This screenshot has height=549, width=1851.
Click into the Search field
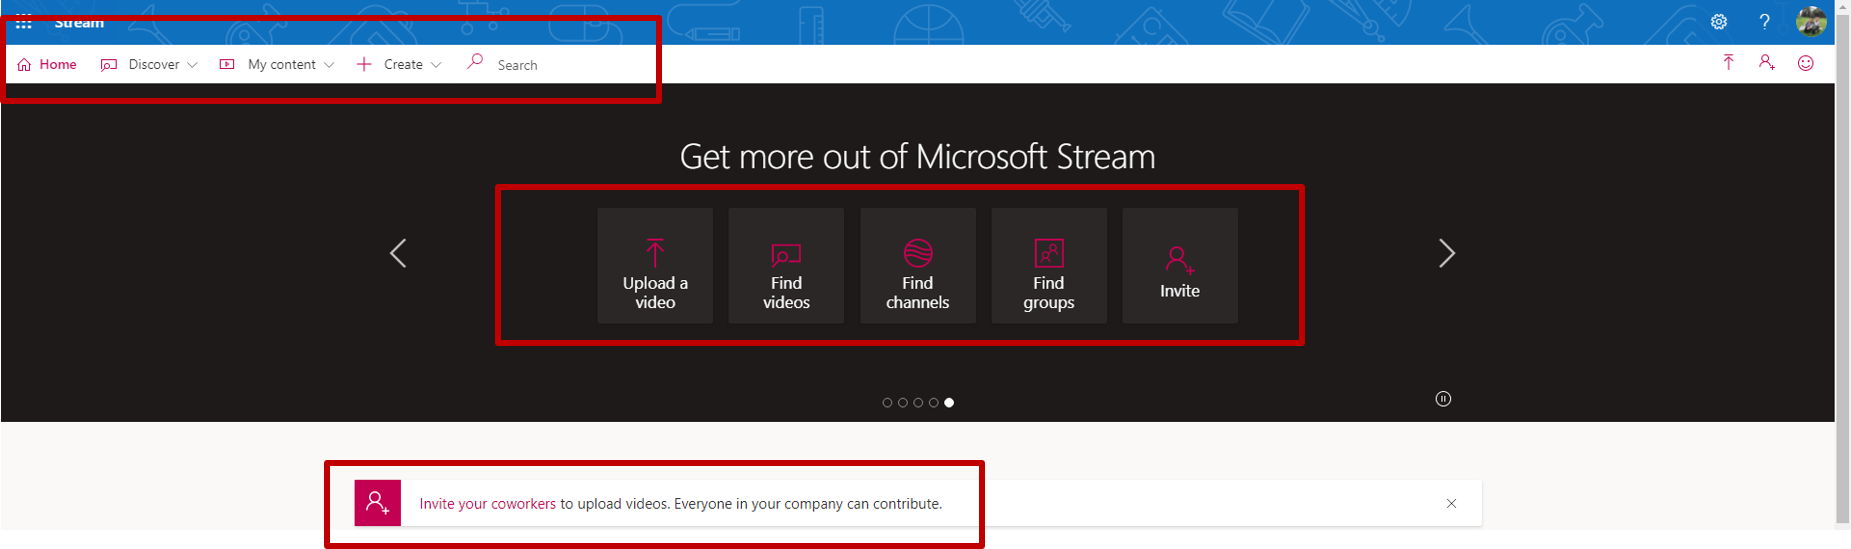click(560, 65)
